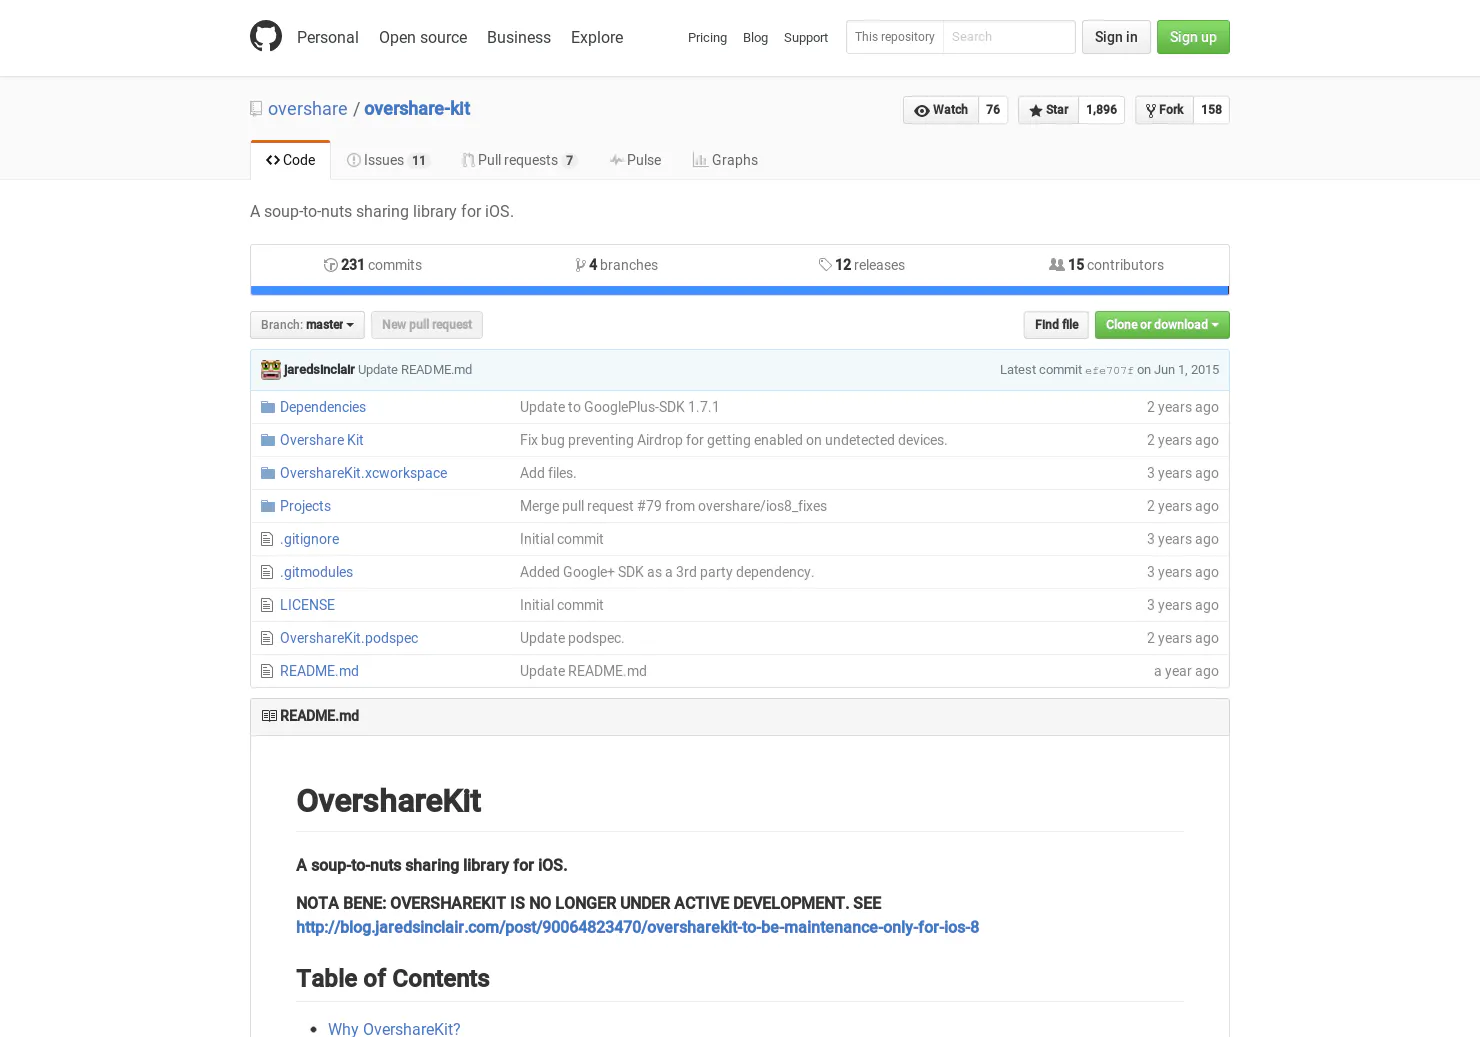
Task: Click the README.md header book icon
Action: pyautogui.click(x=269, y=716)
